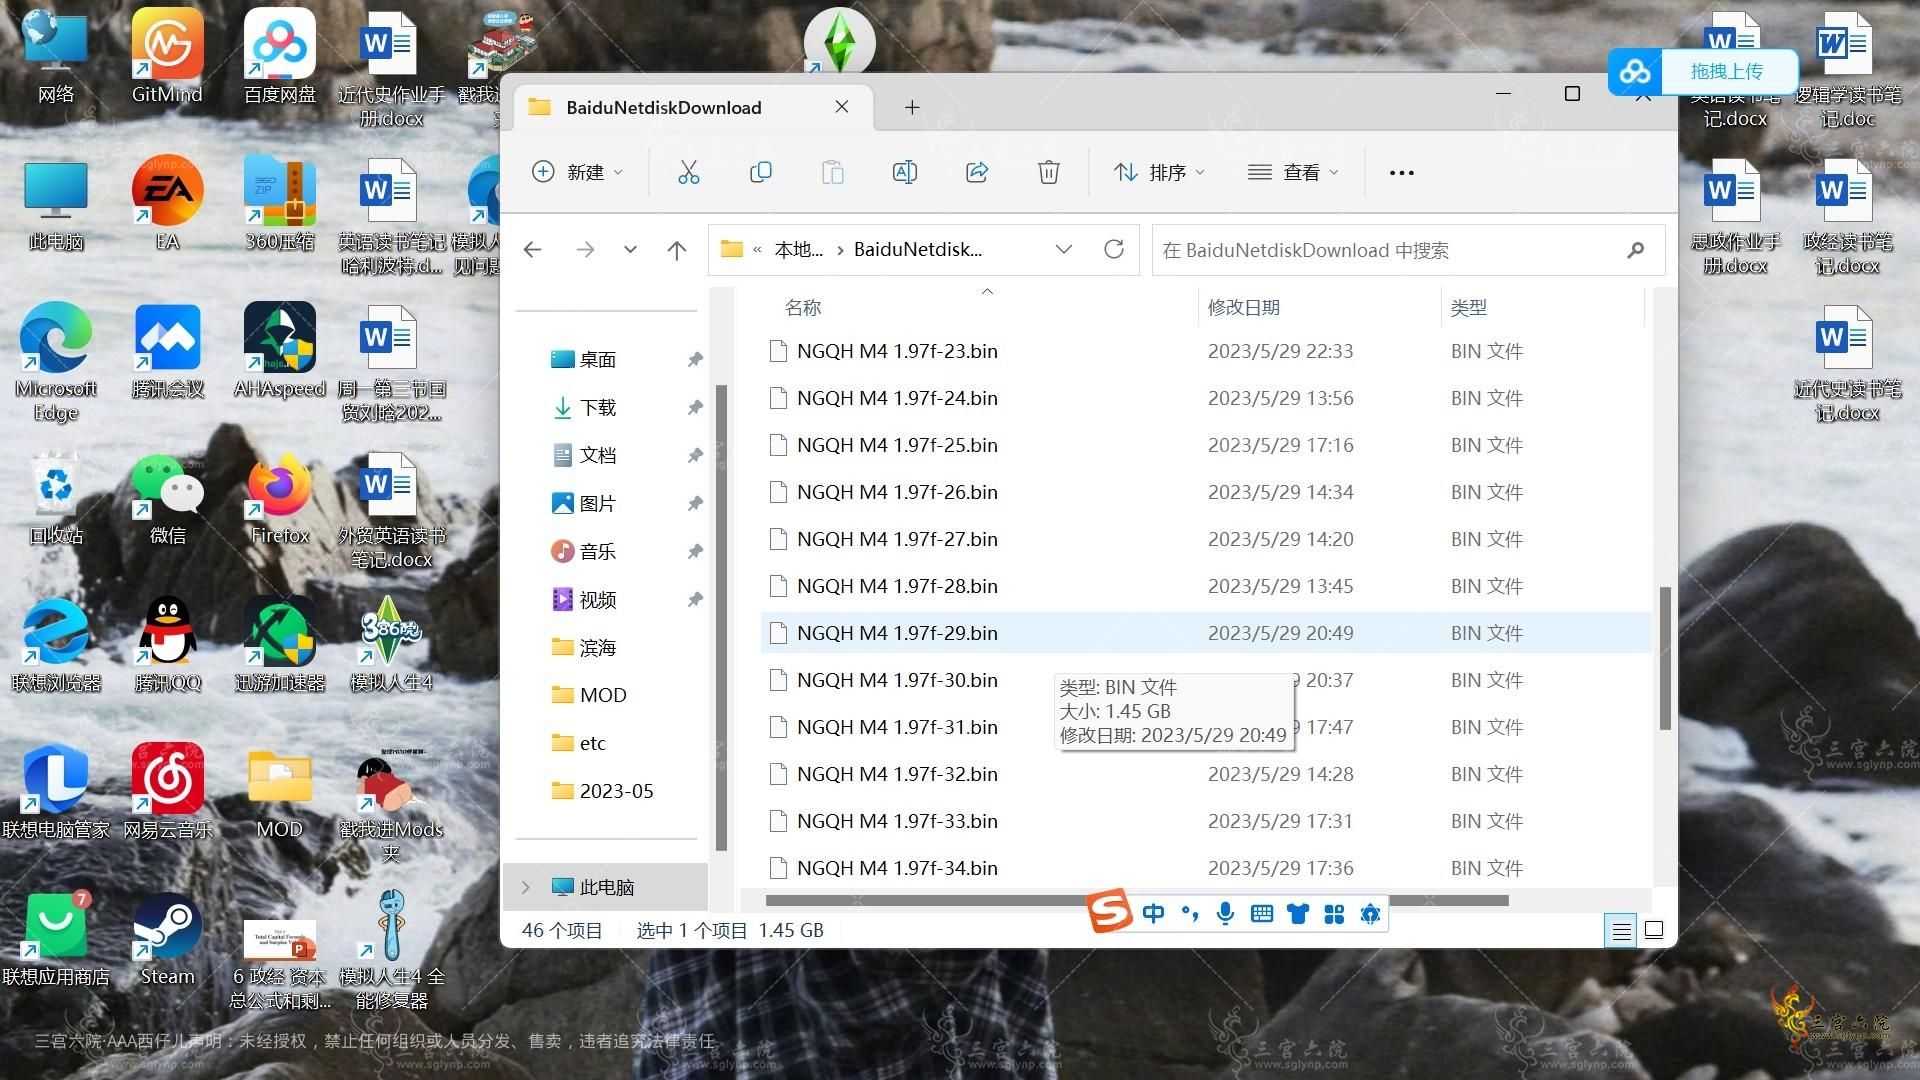
Task: Unpin 桌面 from quick access
Action: tap(695, 359)
